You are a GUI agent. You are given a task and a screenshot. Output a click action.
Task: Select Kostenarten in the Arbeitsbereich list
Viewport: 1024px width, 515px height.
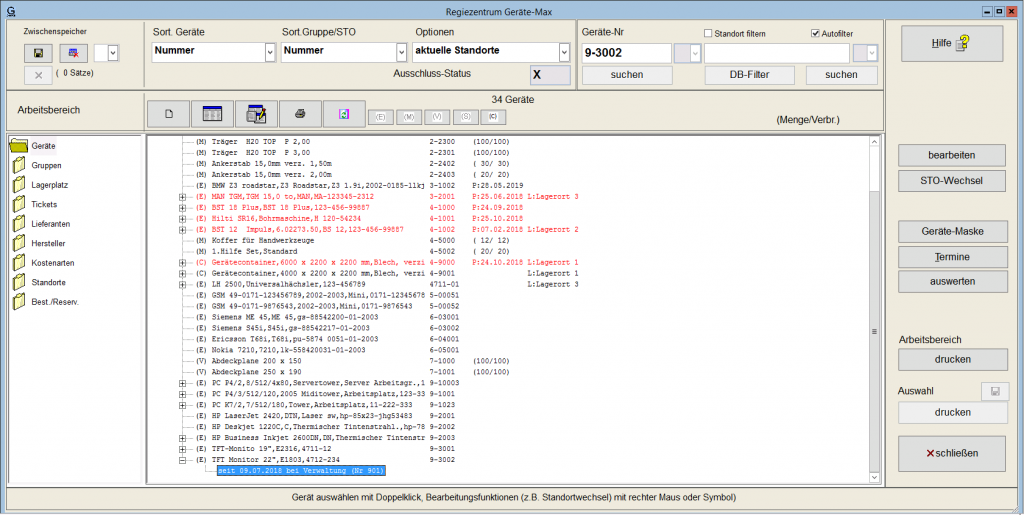tap(52, 263)
